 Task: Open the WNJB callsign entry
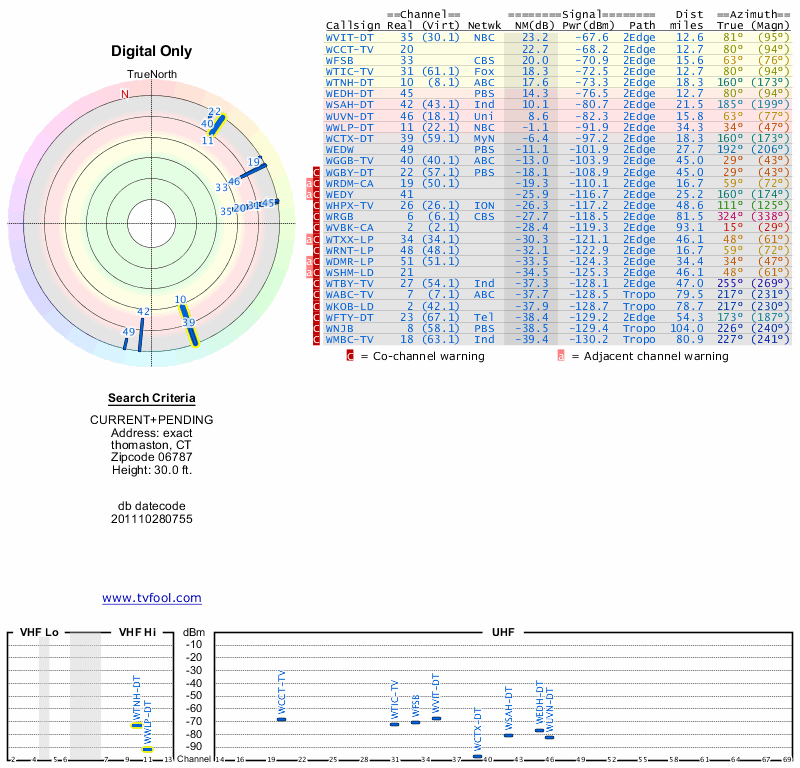tap(340, 328)
